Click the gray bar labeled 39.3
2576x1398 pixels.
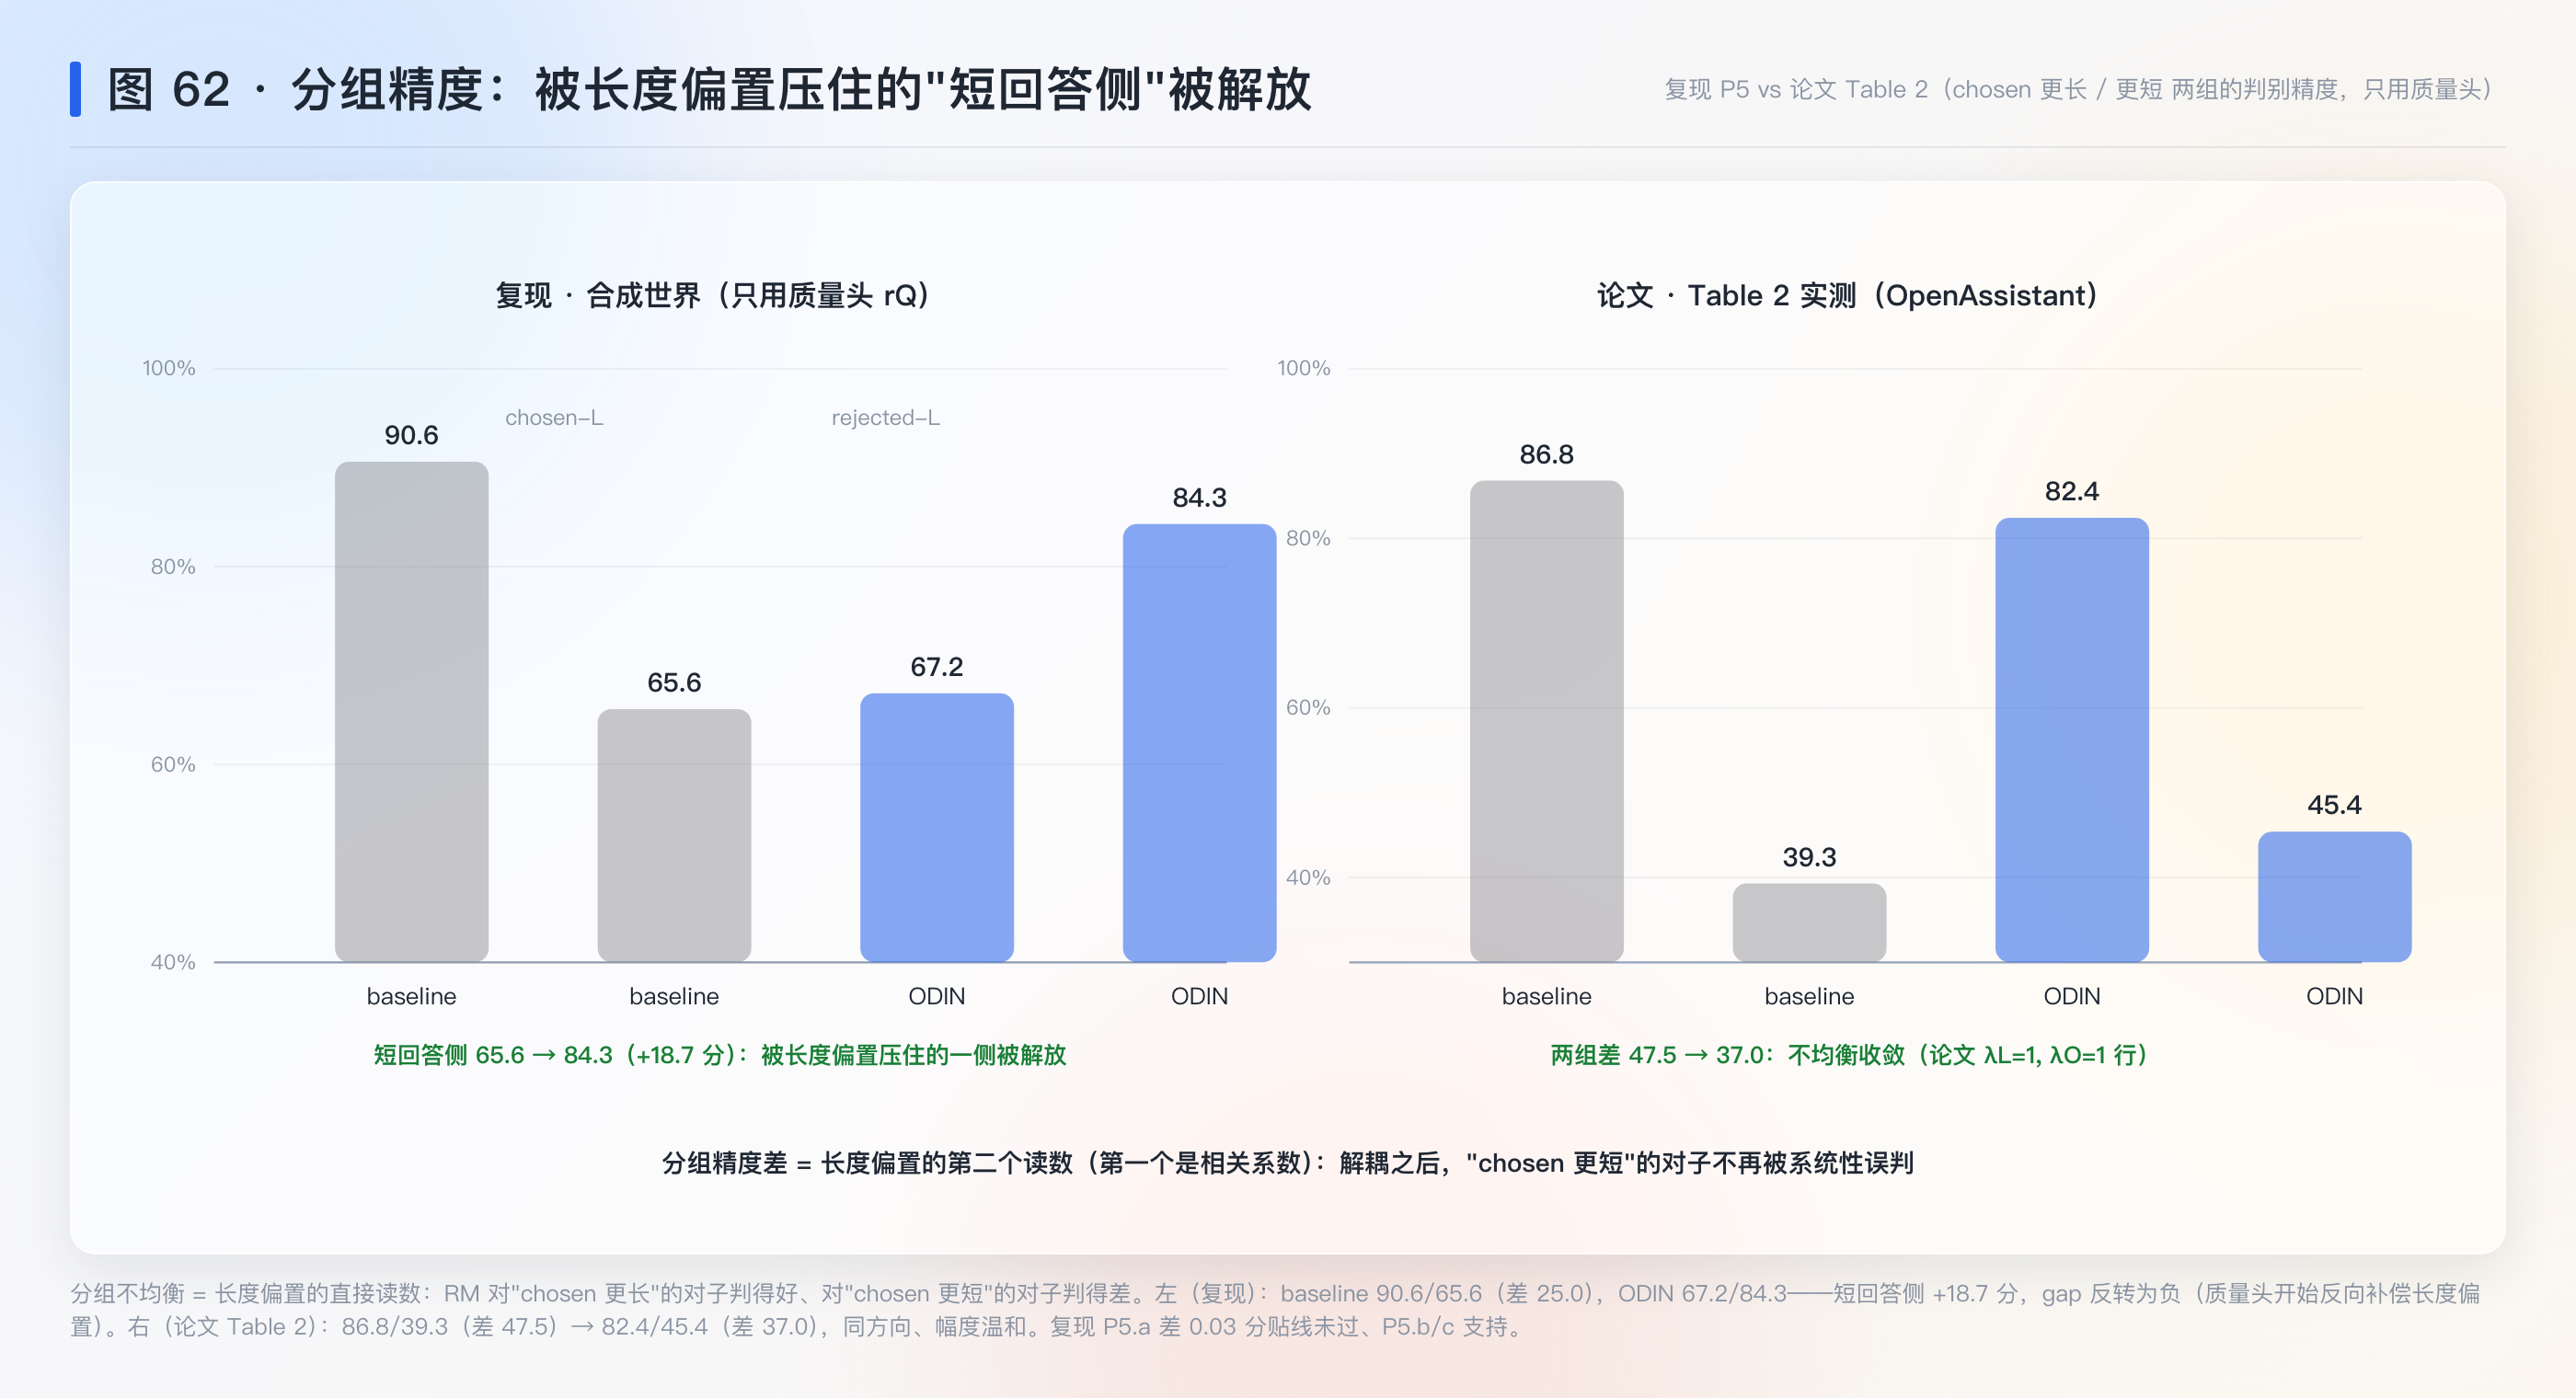tap(1809, 922)
